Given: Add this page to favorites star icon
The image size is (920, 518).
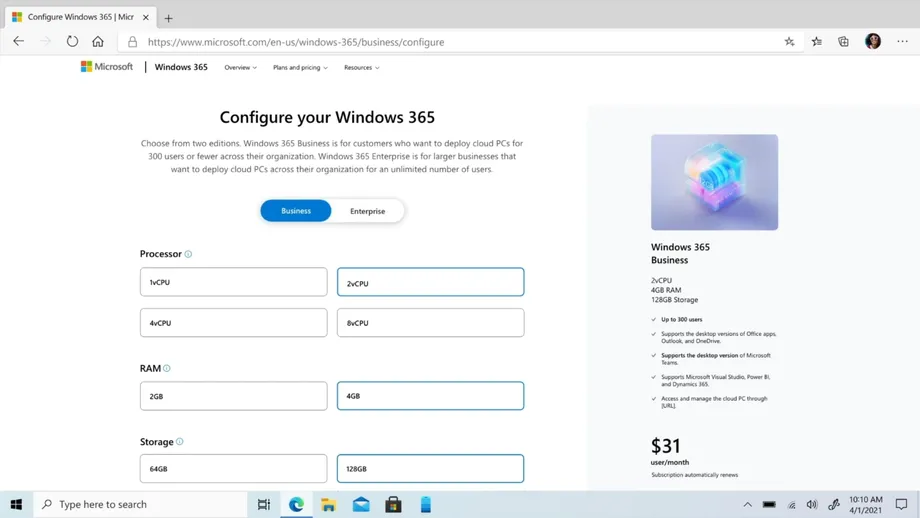Looking at the screenshot, I should point(790,42).
